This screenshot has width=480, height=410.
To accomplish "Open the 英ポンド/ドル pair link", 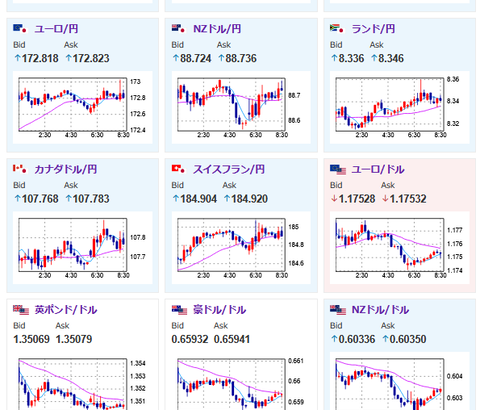I will point(66,310).
